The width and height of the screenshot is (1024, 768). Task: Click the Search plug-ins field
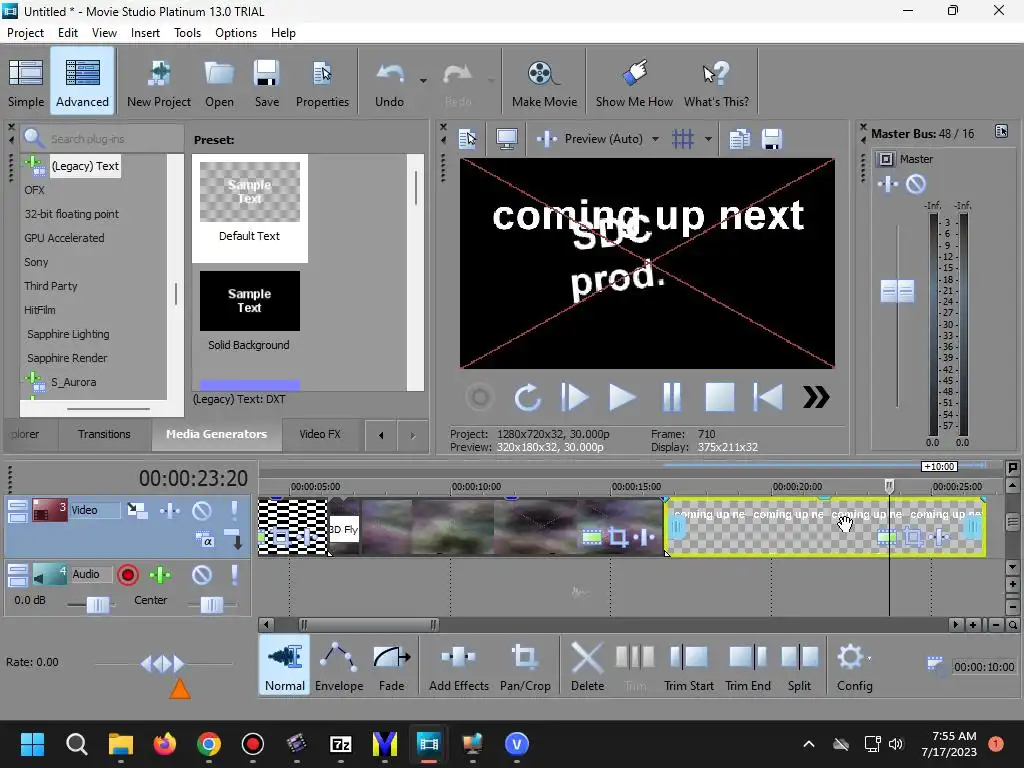click(x=103, y=138)
